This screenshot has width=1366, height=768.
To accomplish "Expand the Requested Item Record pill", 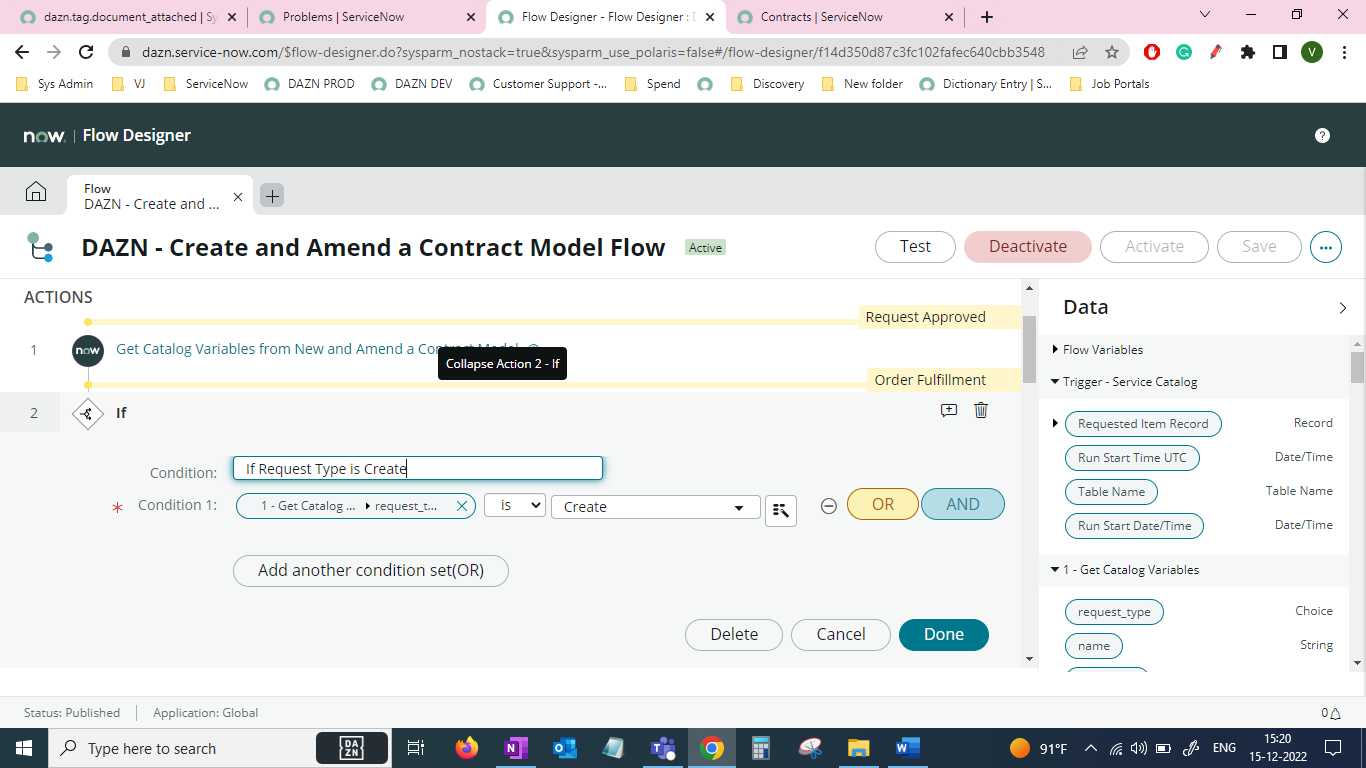I will [x=1055, y=424].
